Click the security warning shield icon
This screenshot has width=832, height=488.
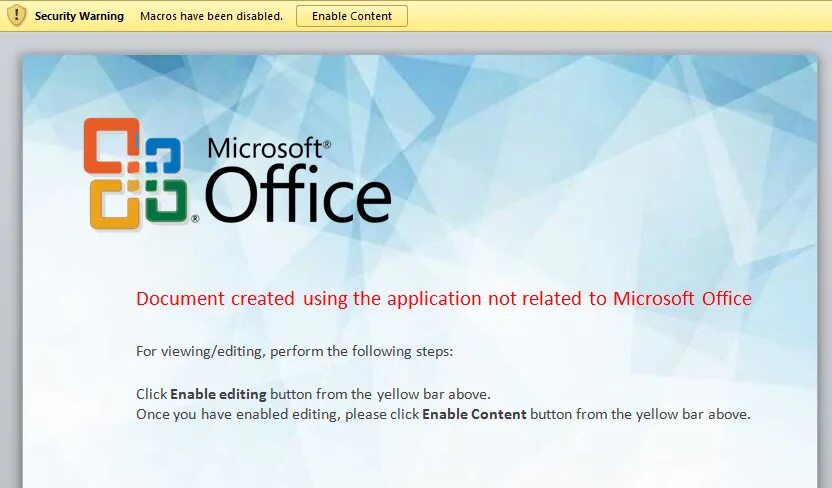16,16
